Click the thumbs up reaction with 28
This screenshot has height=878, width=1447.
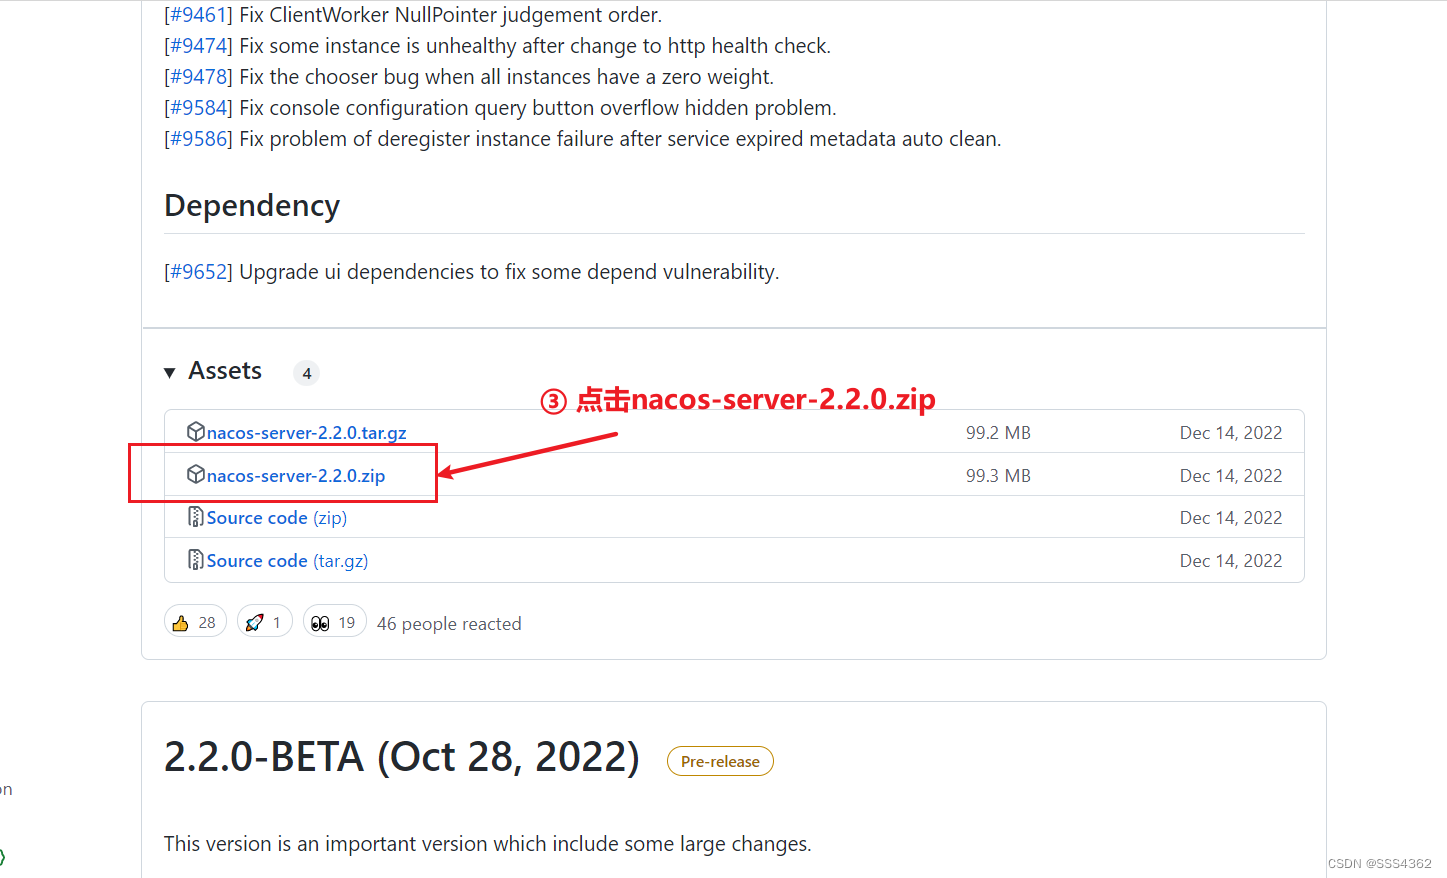(x=195, y=622)
